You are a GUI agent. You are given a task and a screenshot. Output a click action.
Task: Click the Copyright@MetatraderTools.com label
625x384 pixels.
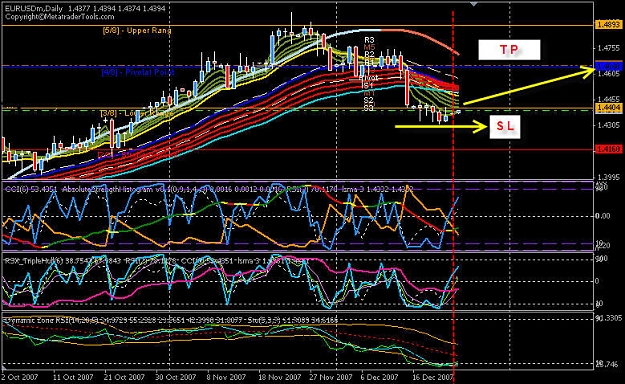tap(59, 17)
